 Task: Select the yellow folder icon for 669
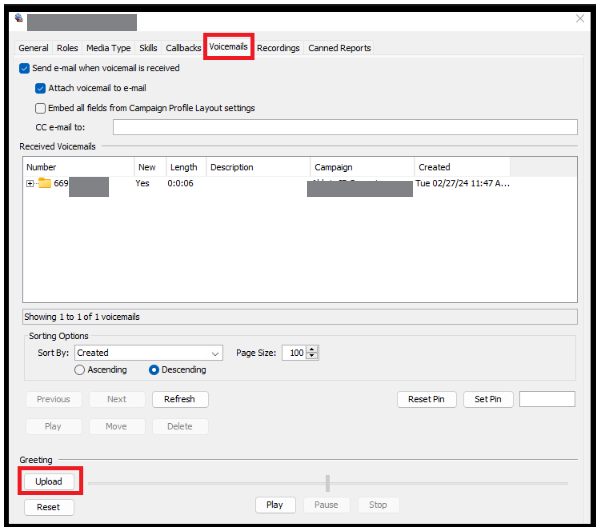tap(44, 183)
